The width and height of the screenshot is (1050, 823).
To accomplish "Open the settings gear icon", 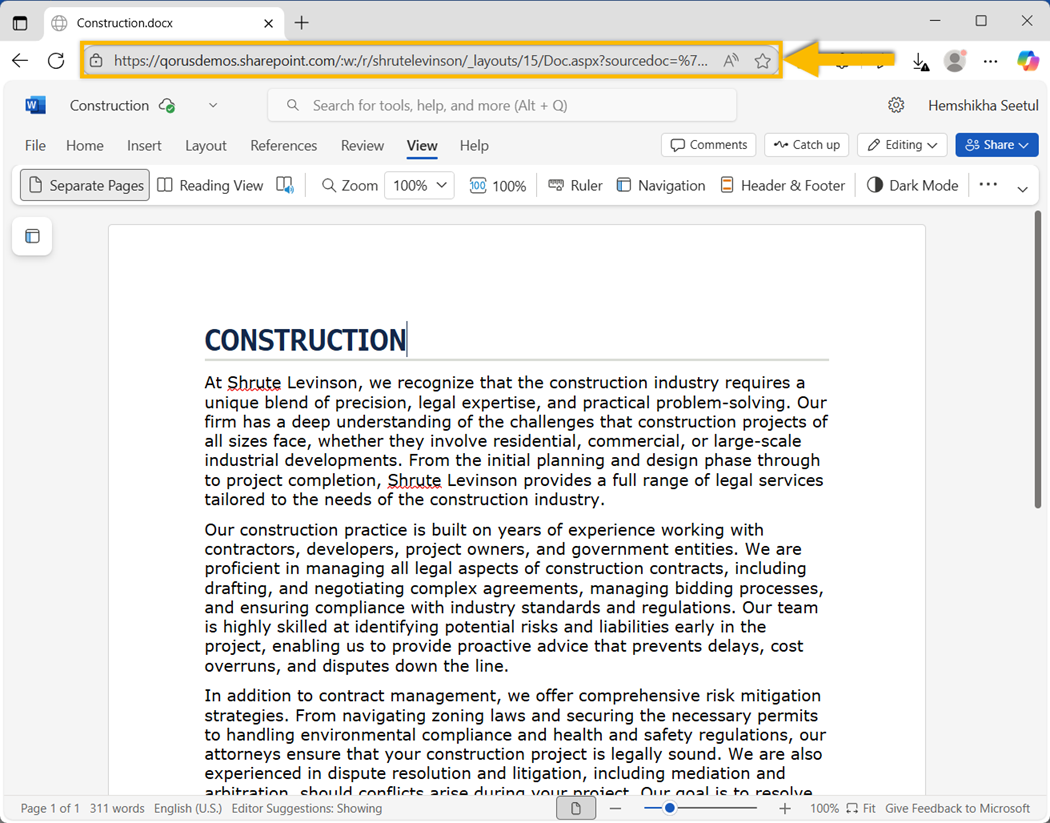I will (x=896, y=105).
